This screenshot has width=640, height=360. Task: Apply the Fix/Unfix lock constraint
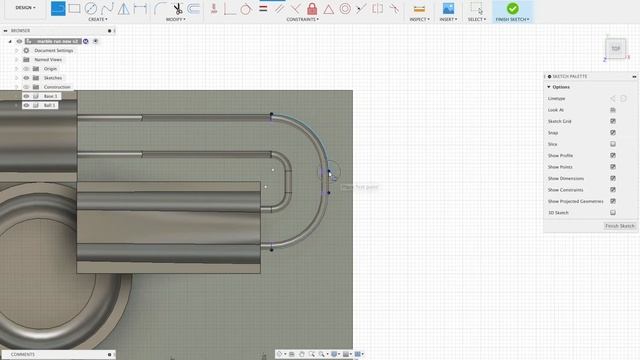tap(312, 9)
